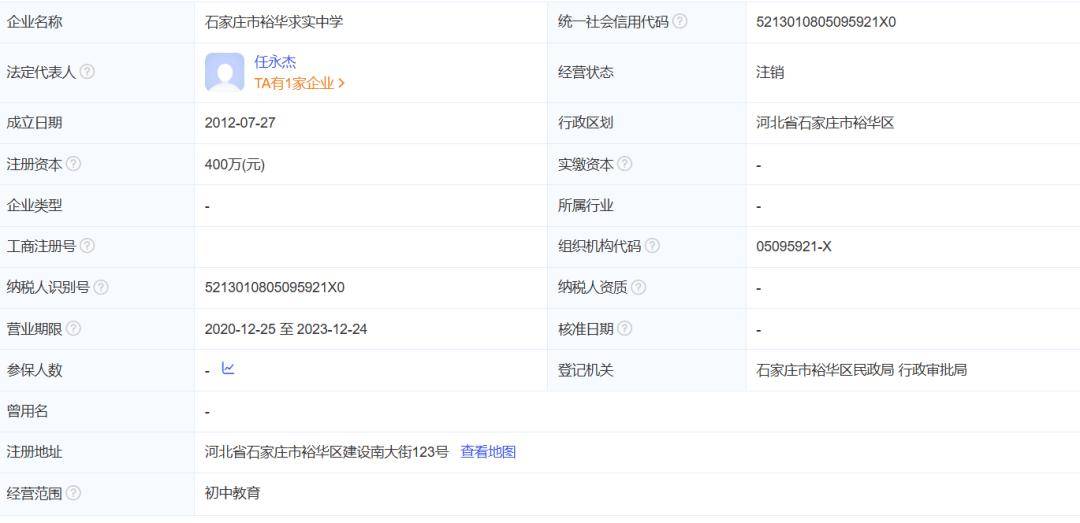Viewport: 1080px width, 523px height.
Task: Select business term 2020-12-25 至 2023-12-24
Action: tap(286, 329)
